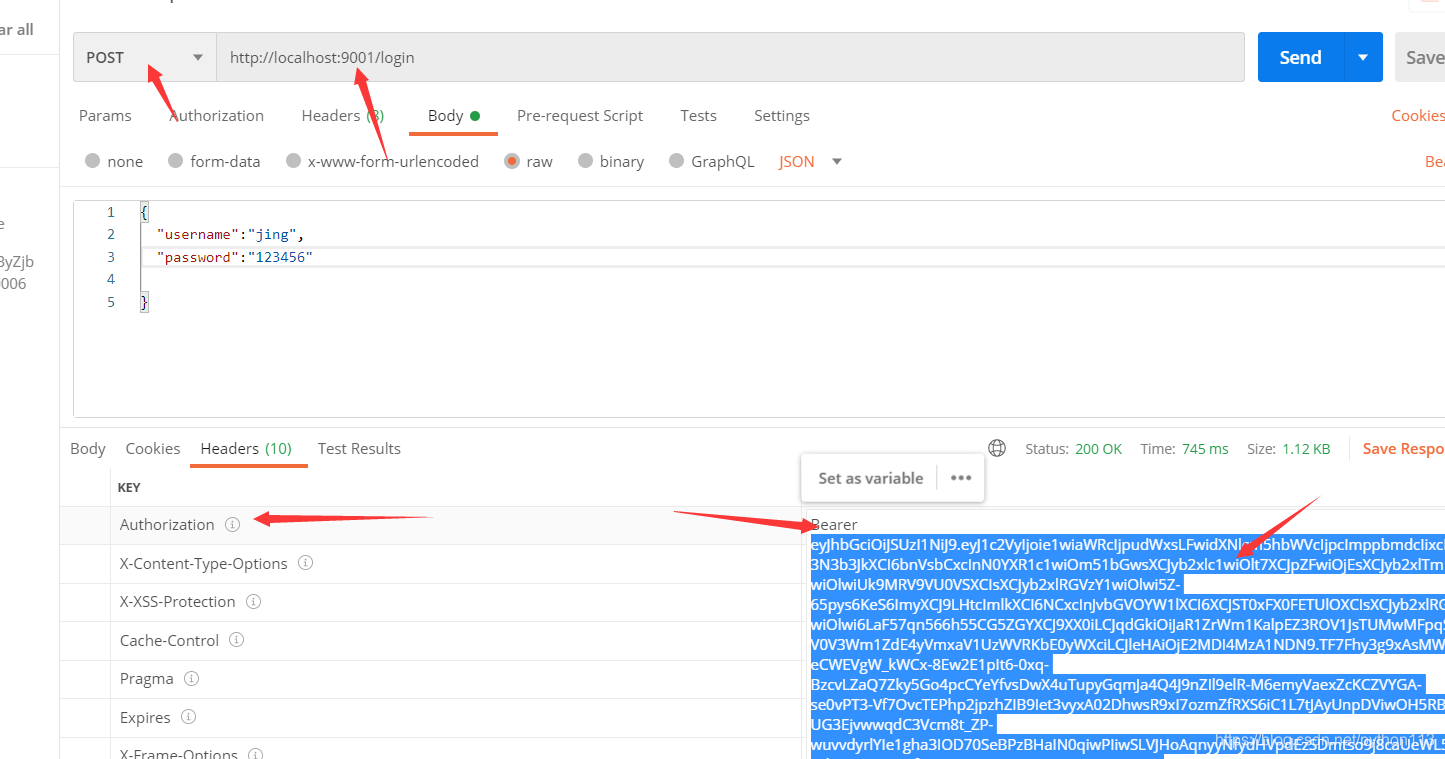The width and height of the screenshot is (1445, 759).
Task: Click the X-XSS-Protection info icon
Action: click(253, 602)
